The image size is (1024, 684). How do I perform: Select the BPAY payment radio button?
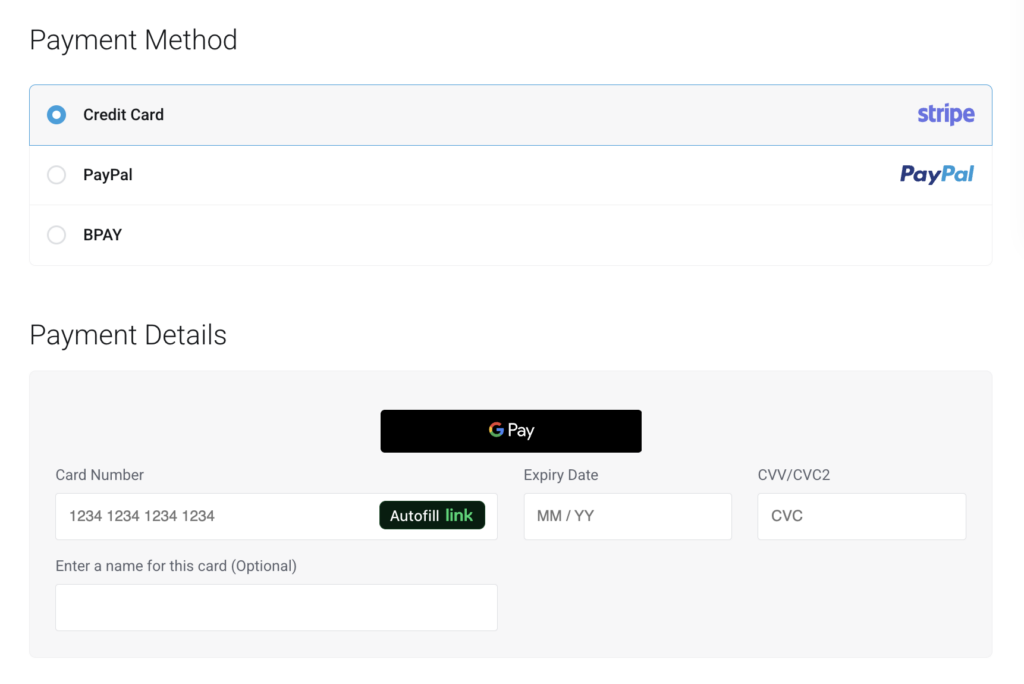pos(57,235)
